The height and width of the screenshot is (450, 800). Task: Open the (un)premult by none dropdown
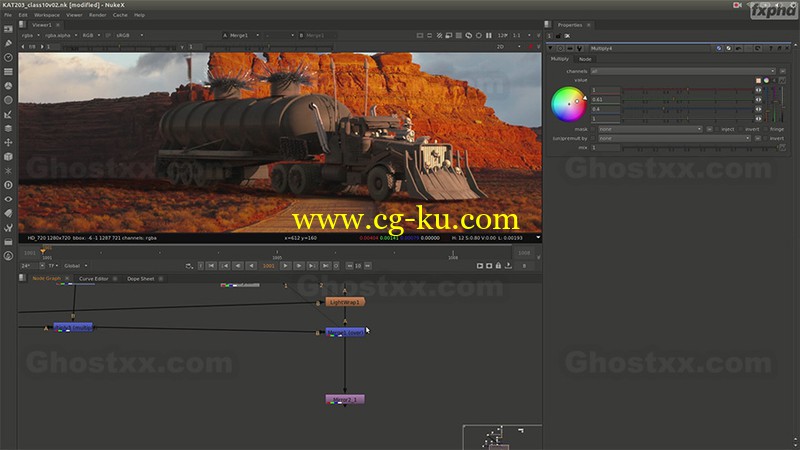click(674, 138)
